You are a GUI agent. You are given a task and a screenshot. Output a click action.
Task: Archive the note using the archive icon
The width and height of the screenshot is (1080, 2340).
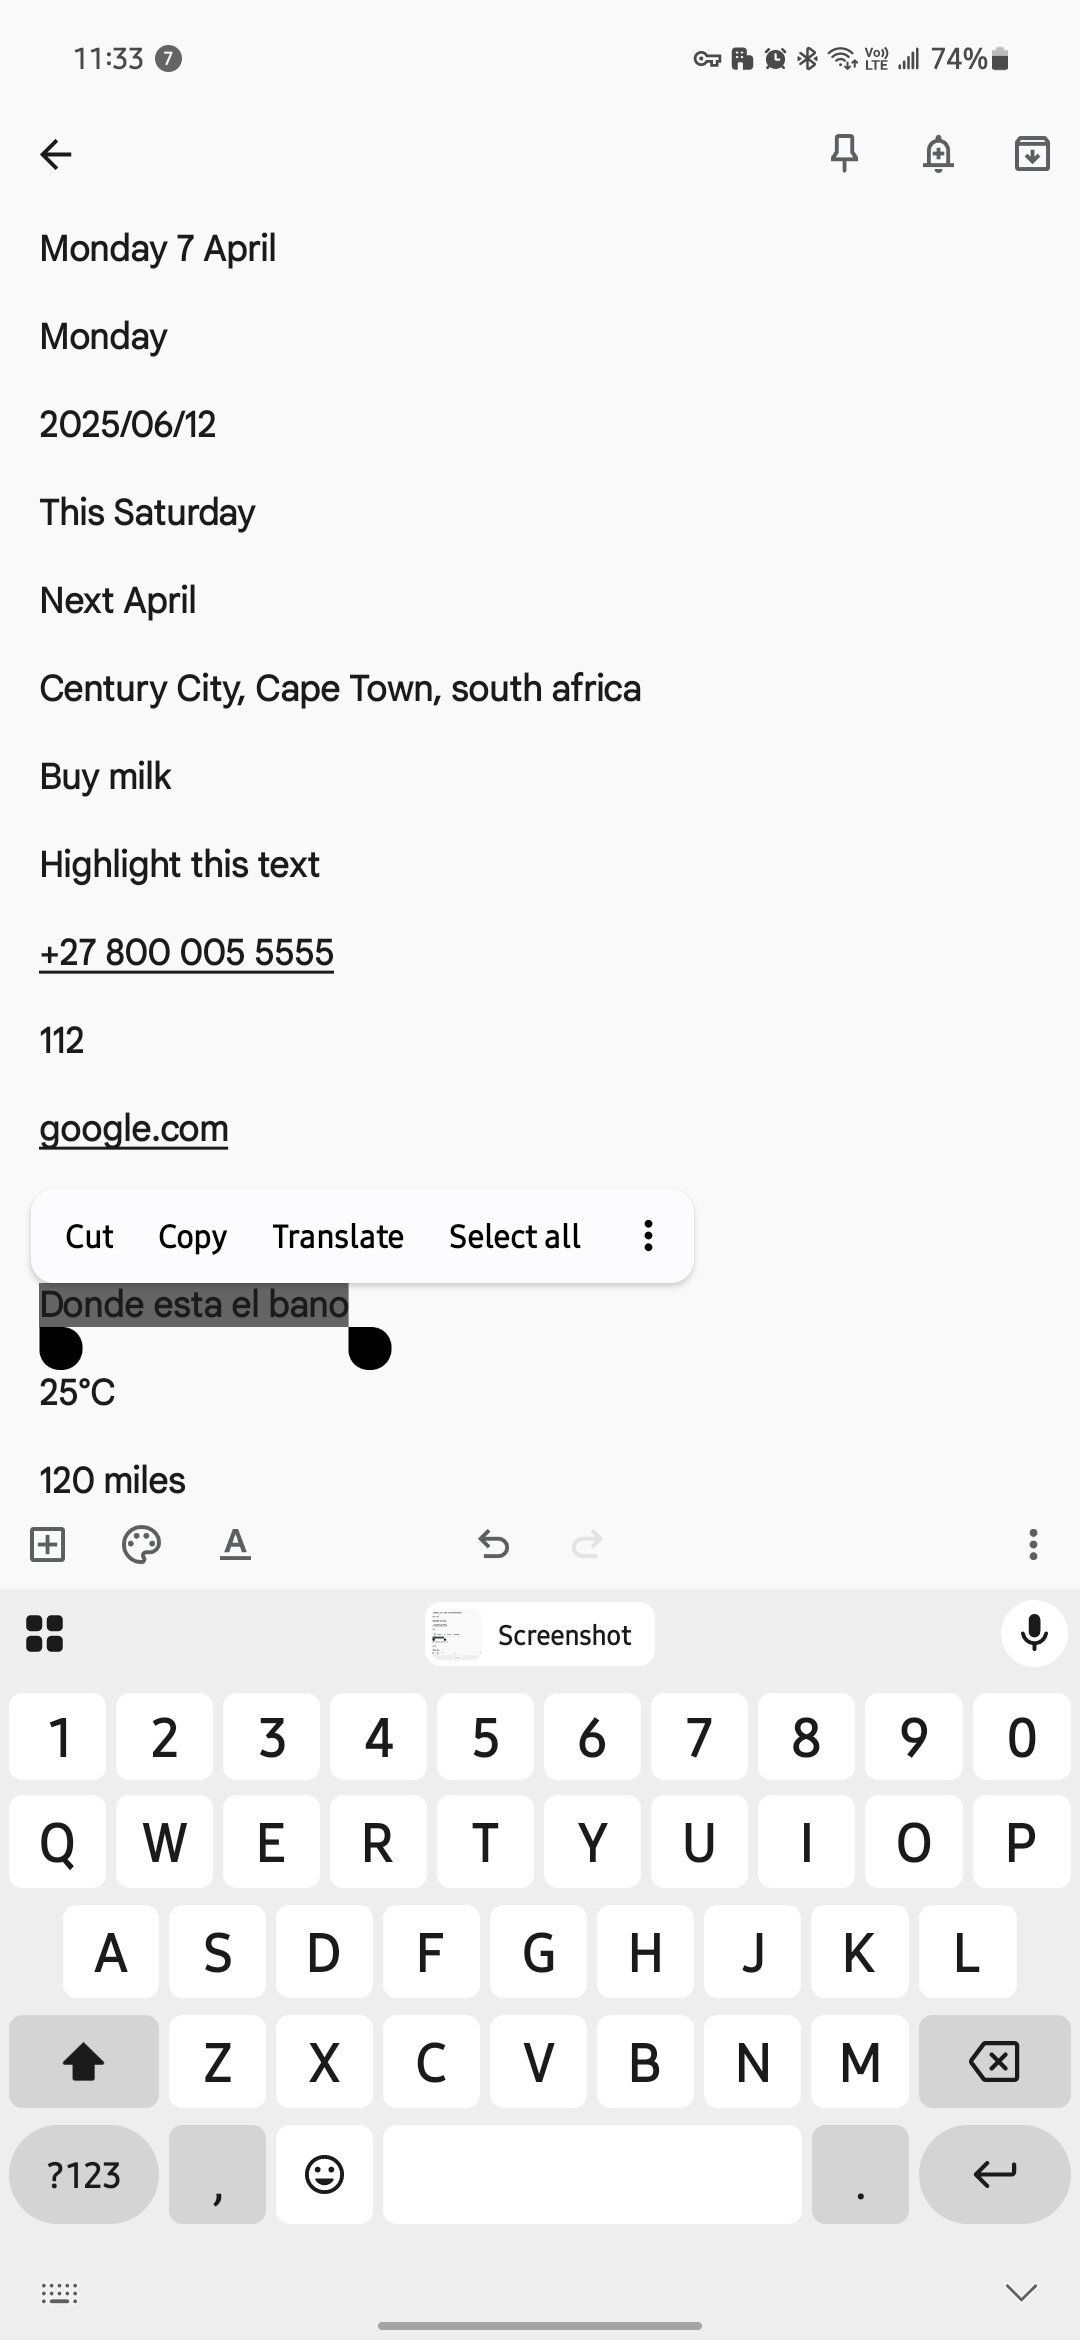pyautogui.click(x=1031, y=154)
